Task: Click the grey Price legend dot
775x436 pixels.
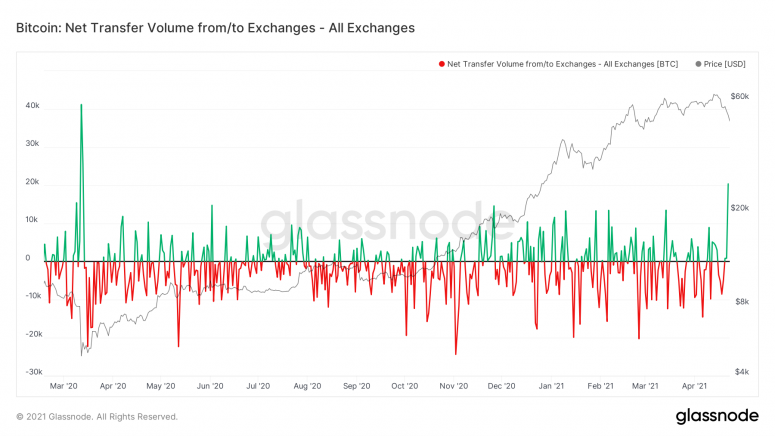Action: coord(697,64)
